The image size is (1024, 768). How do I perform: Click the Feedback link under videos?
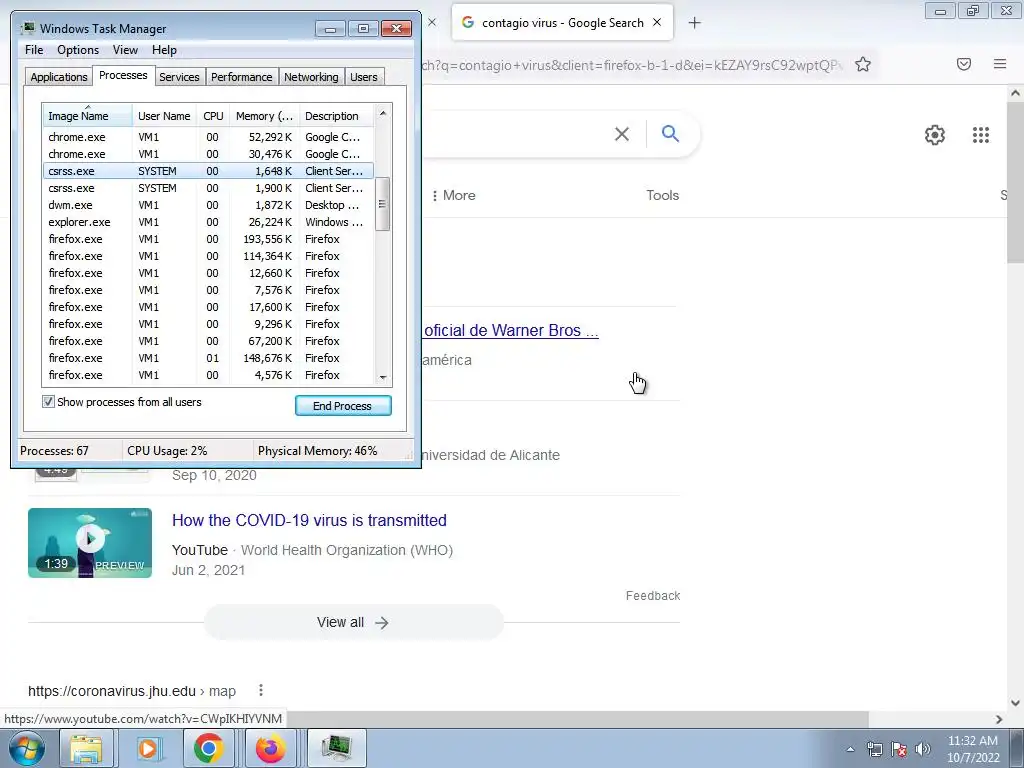click(652, 596)
